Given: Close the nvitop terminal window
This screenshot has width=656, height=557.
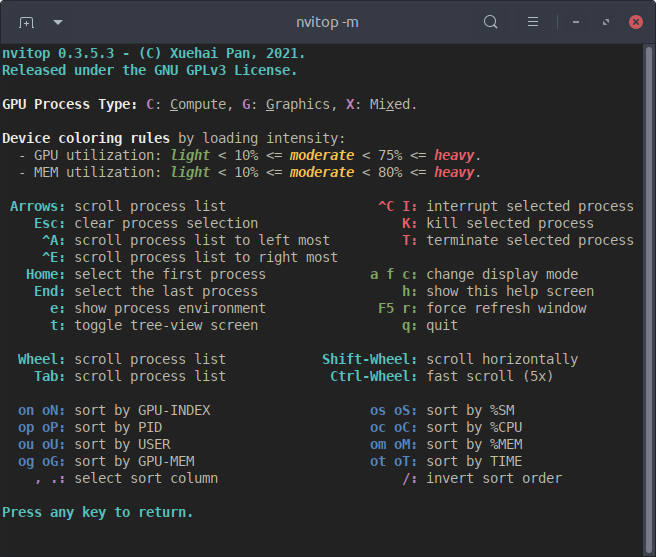Looking at the screenshot, I should [x=636, y=22].
